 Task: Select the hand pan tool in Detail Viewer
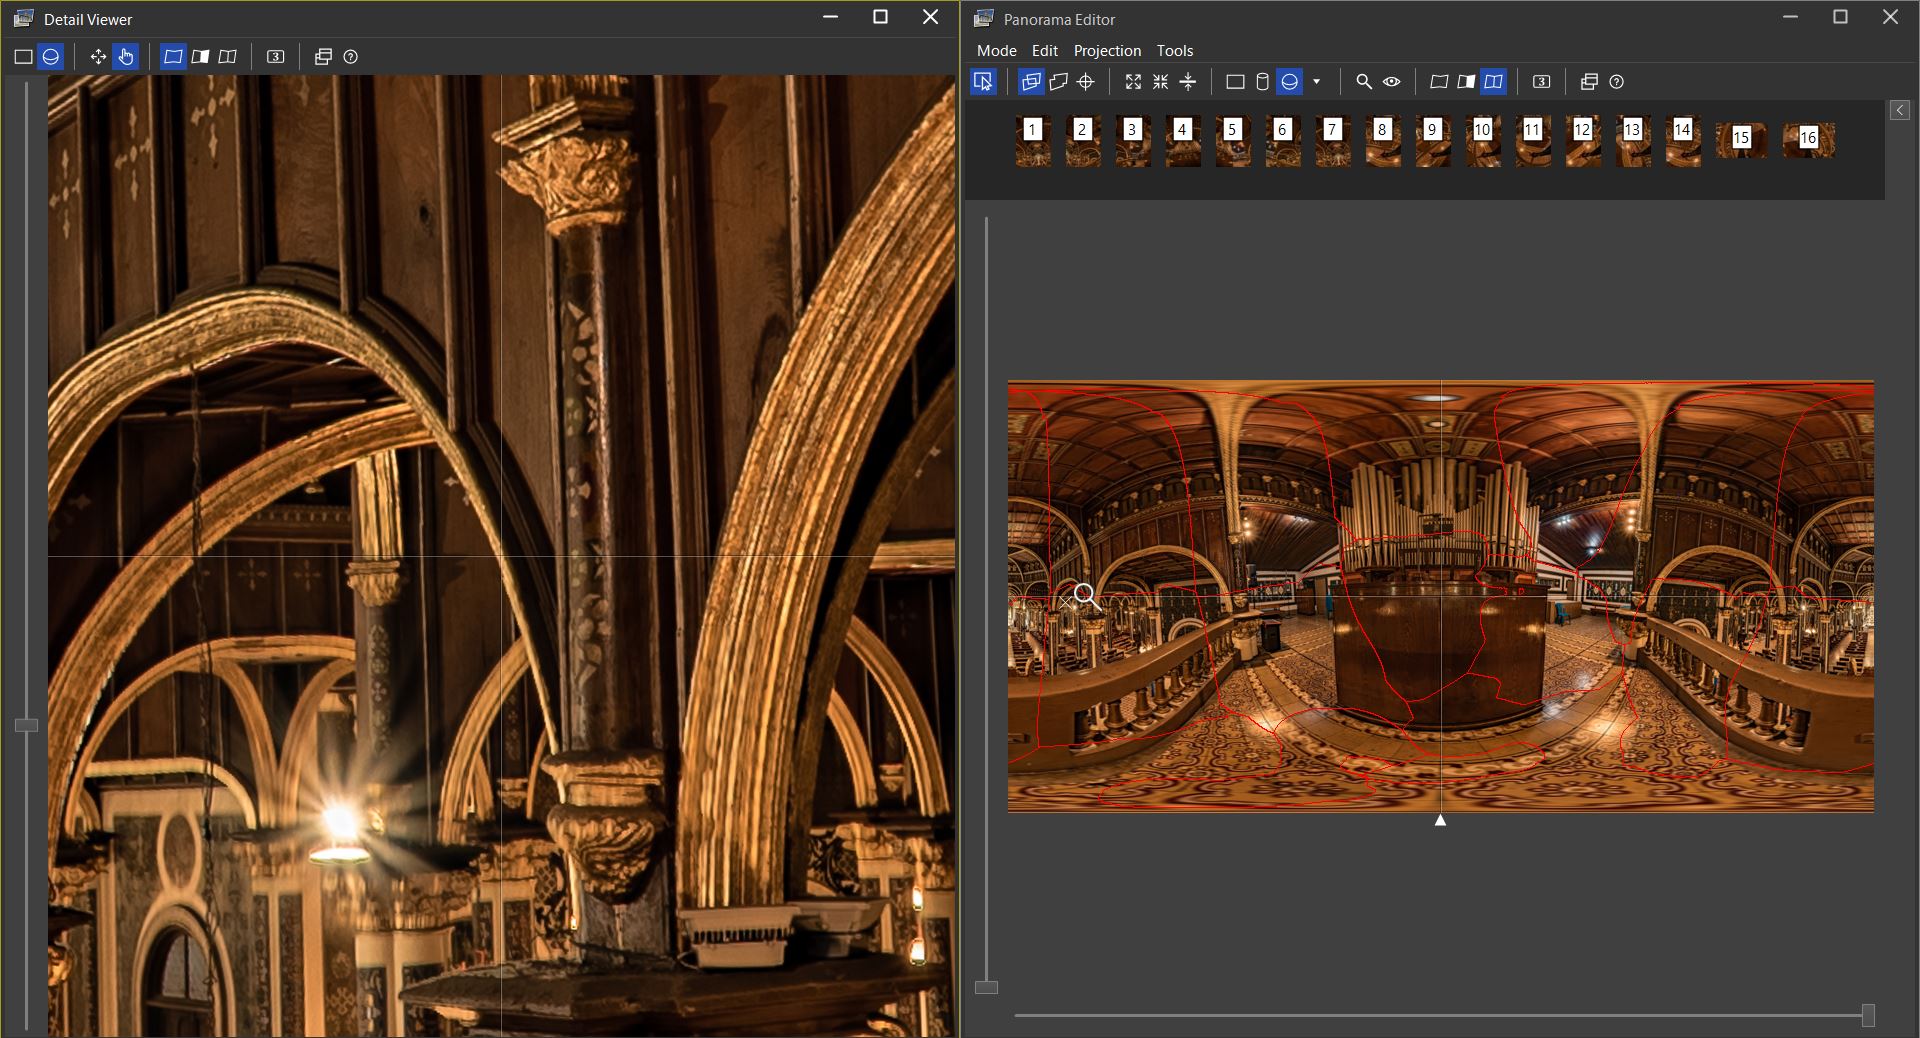pyautogui.click(x=126, y=57)
